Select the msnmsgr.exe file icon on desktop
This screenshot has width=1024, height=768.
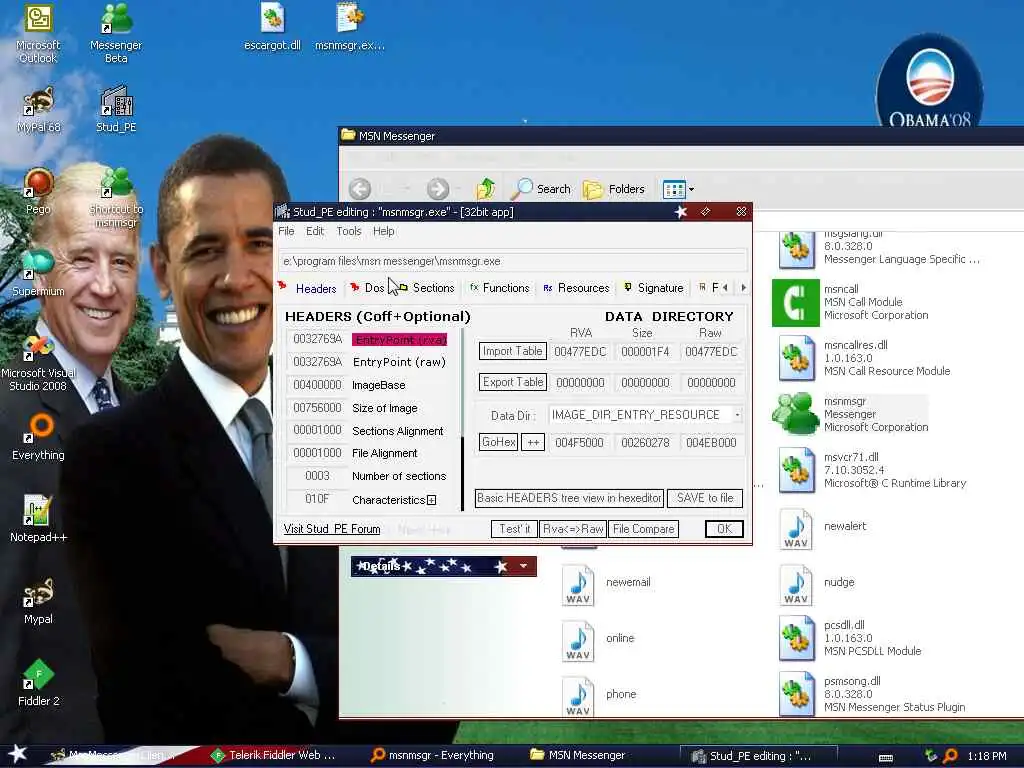[349, 27]
